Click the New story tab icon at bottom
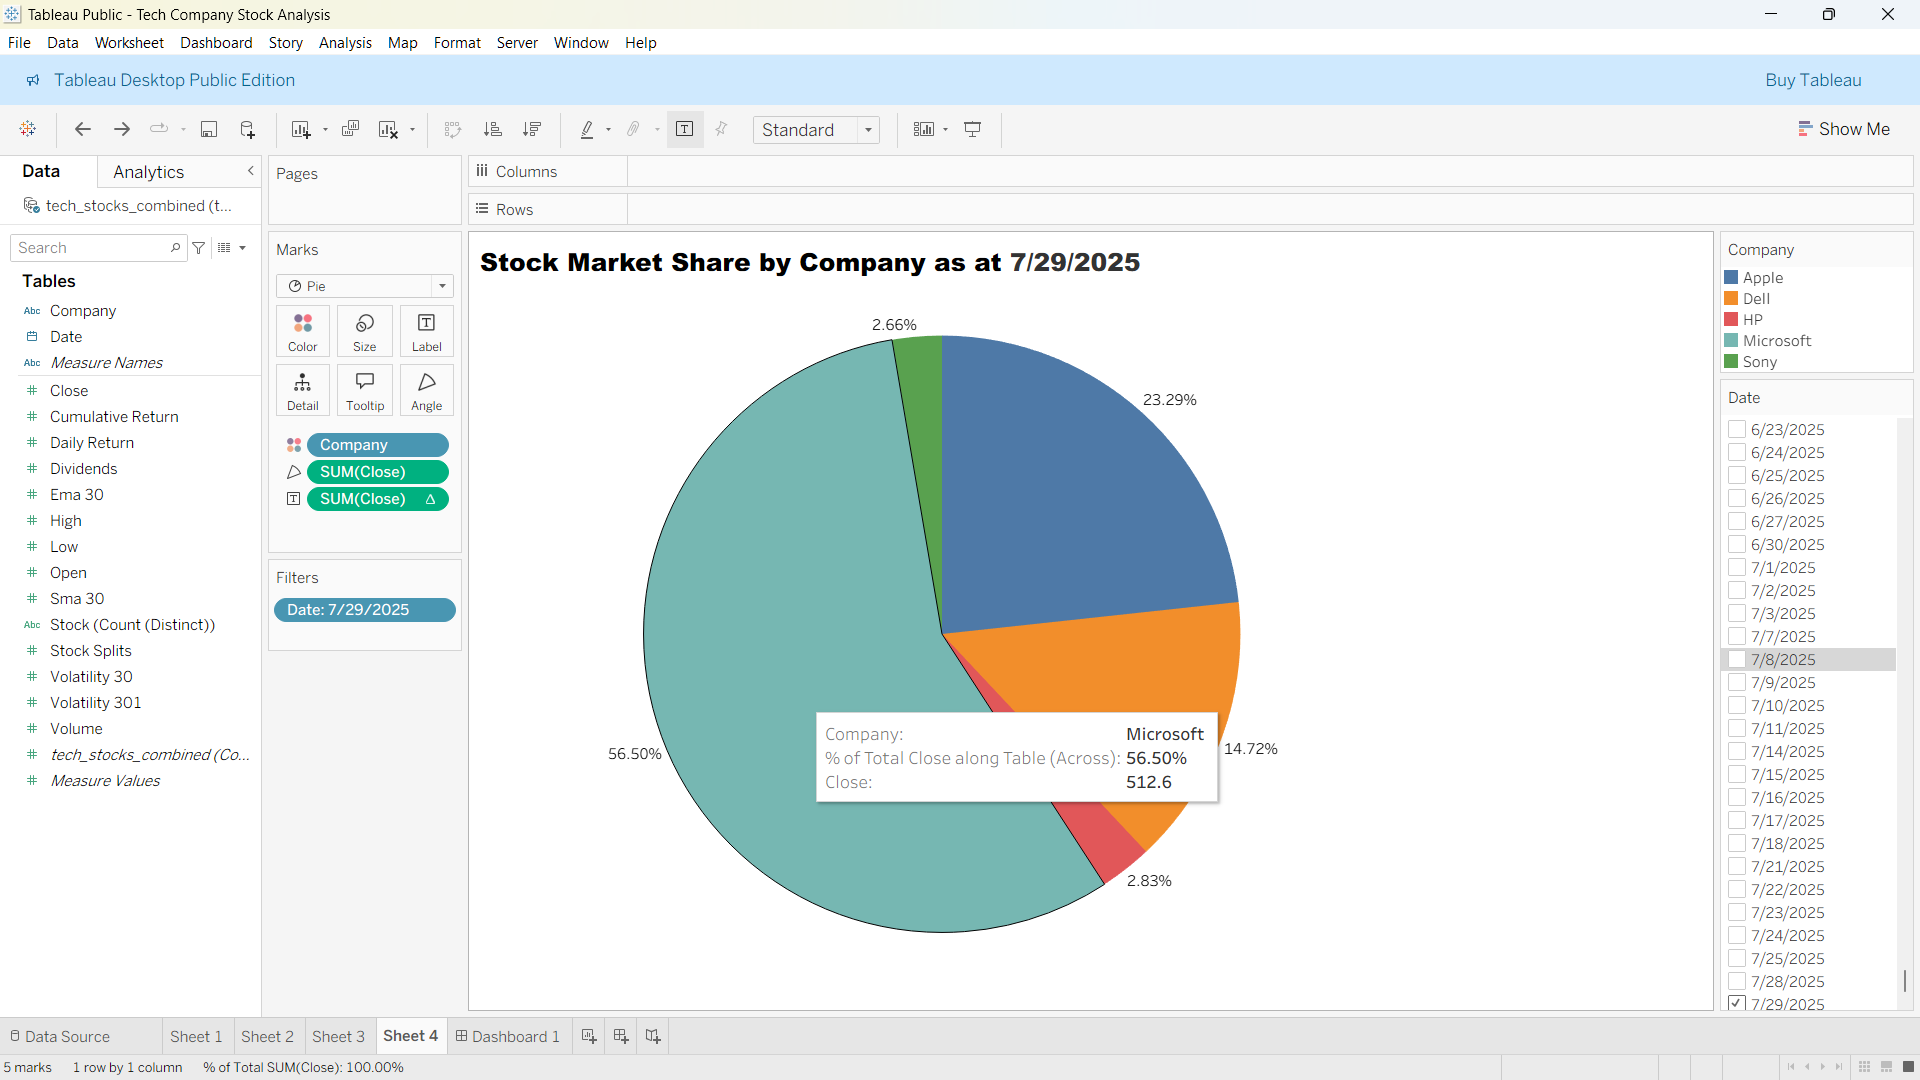Image resolution: width=1920 pixels, height=1080 pixels. coord(653,1036)
